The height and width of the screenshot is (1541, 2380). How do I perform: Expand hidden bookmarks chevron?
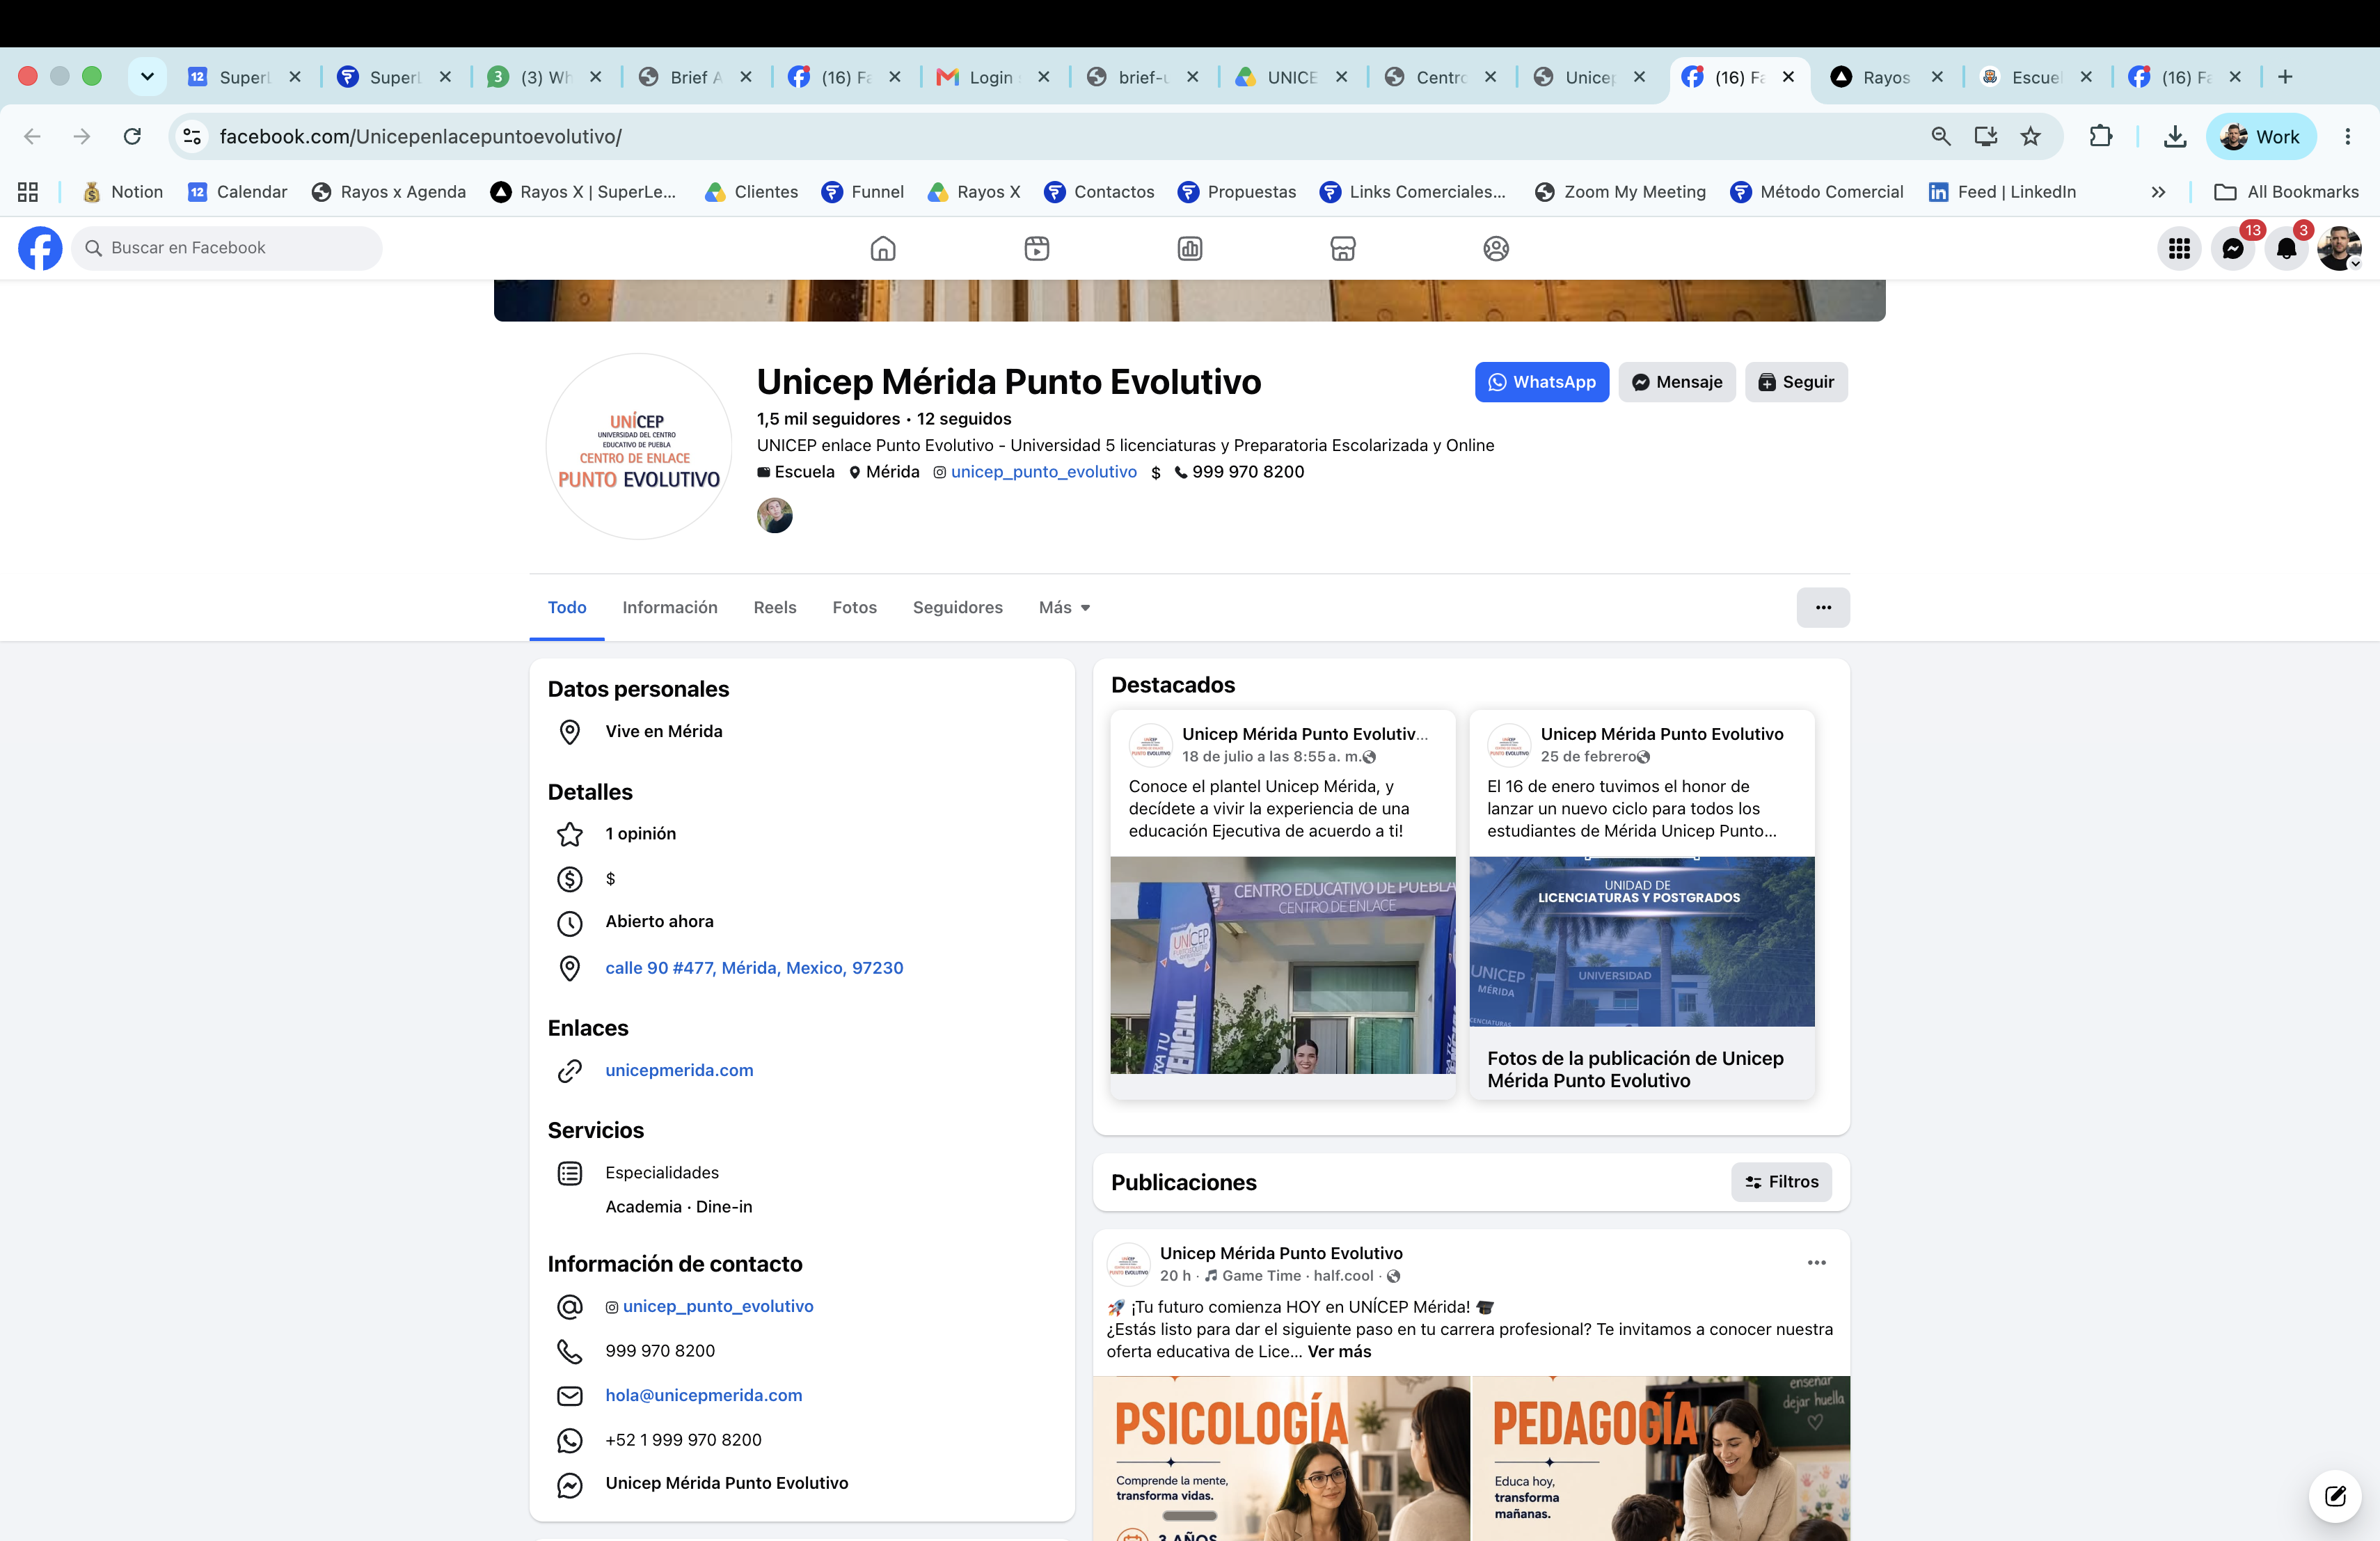[x=2158, y=192]
